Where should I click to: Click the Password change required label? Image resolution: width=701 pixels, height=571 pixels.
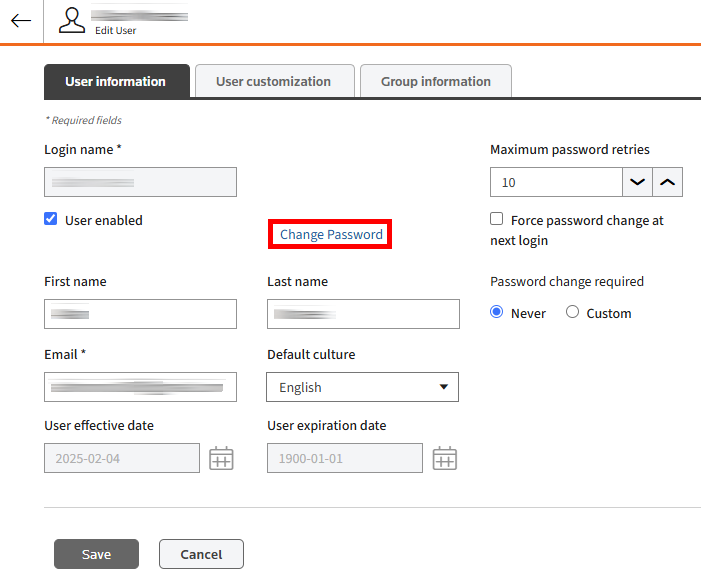pos(567,282)
